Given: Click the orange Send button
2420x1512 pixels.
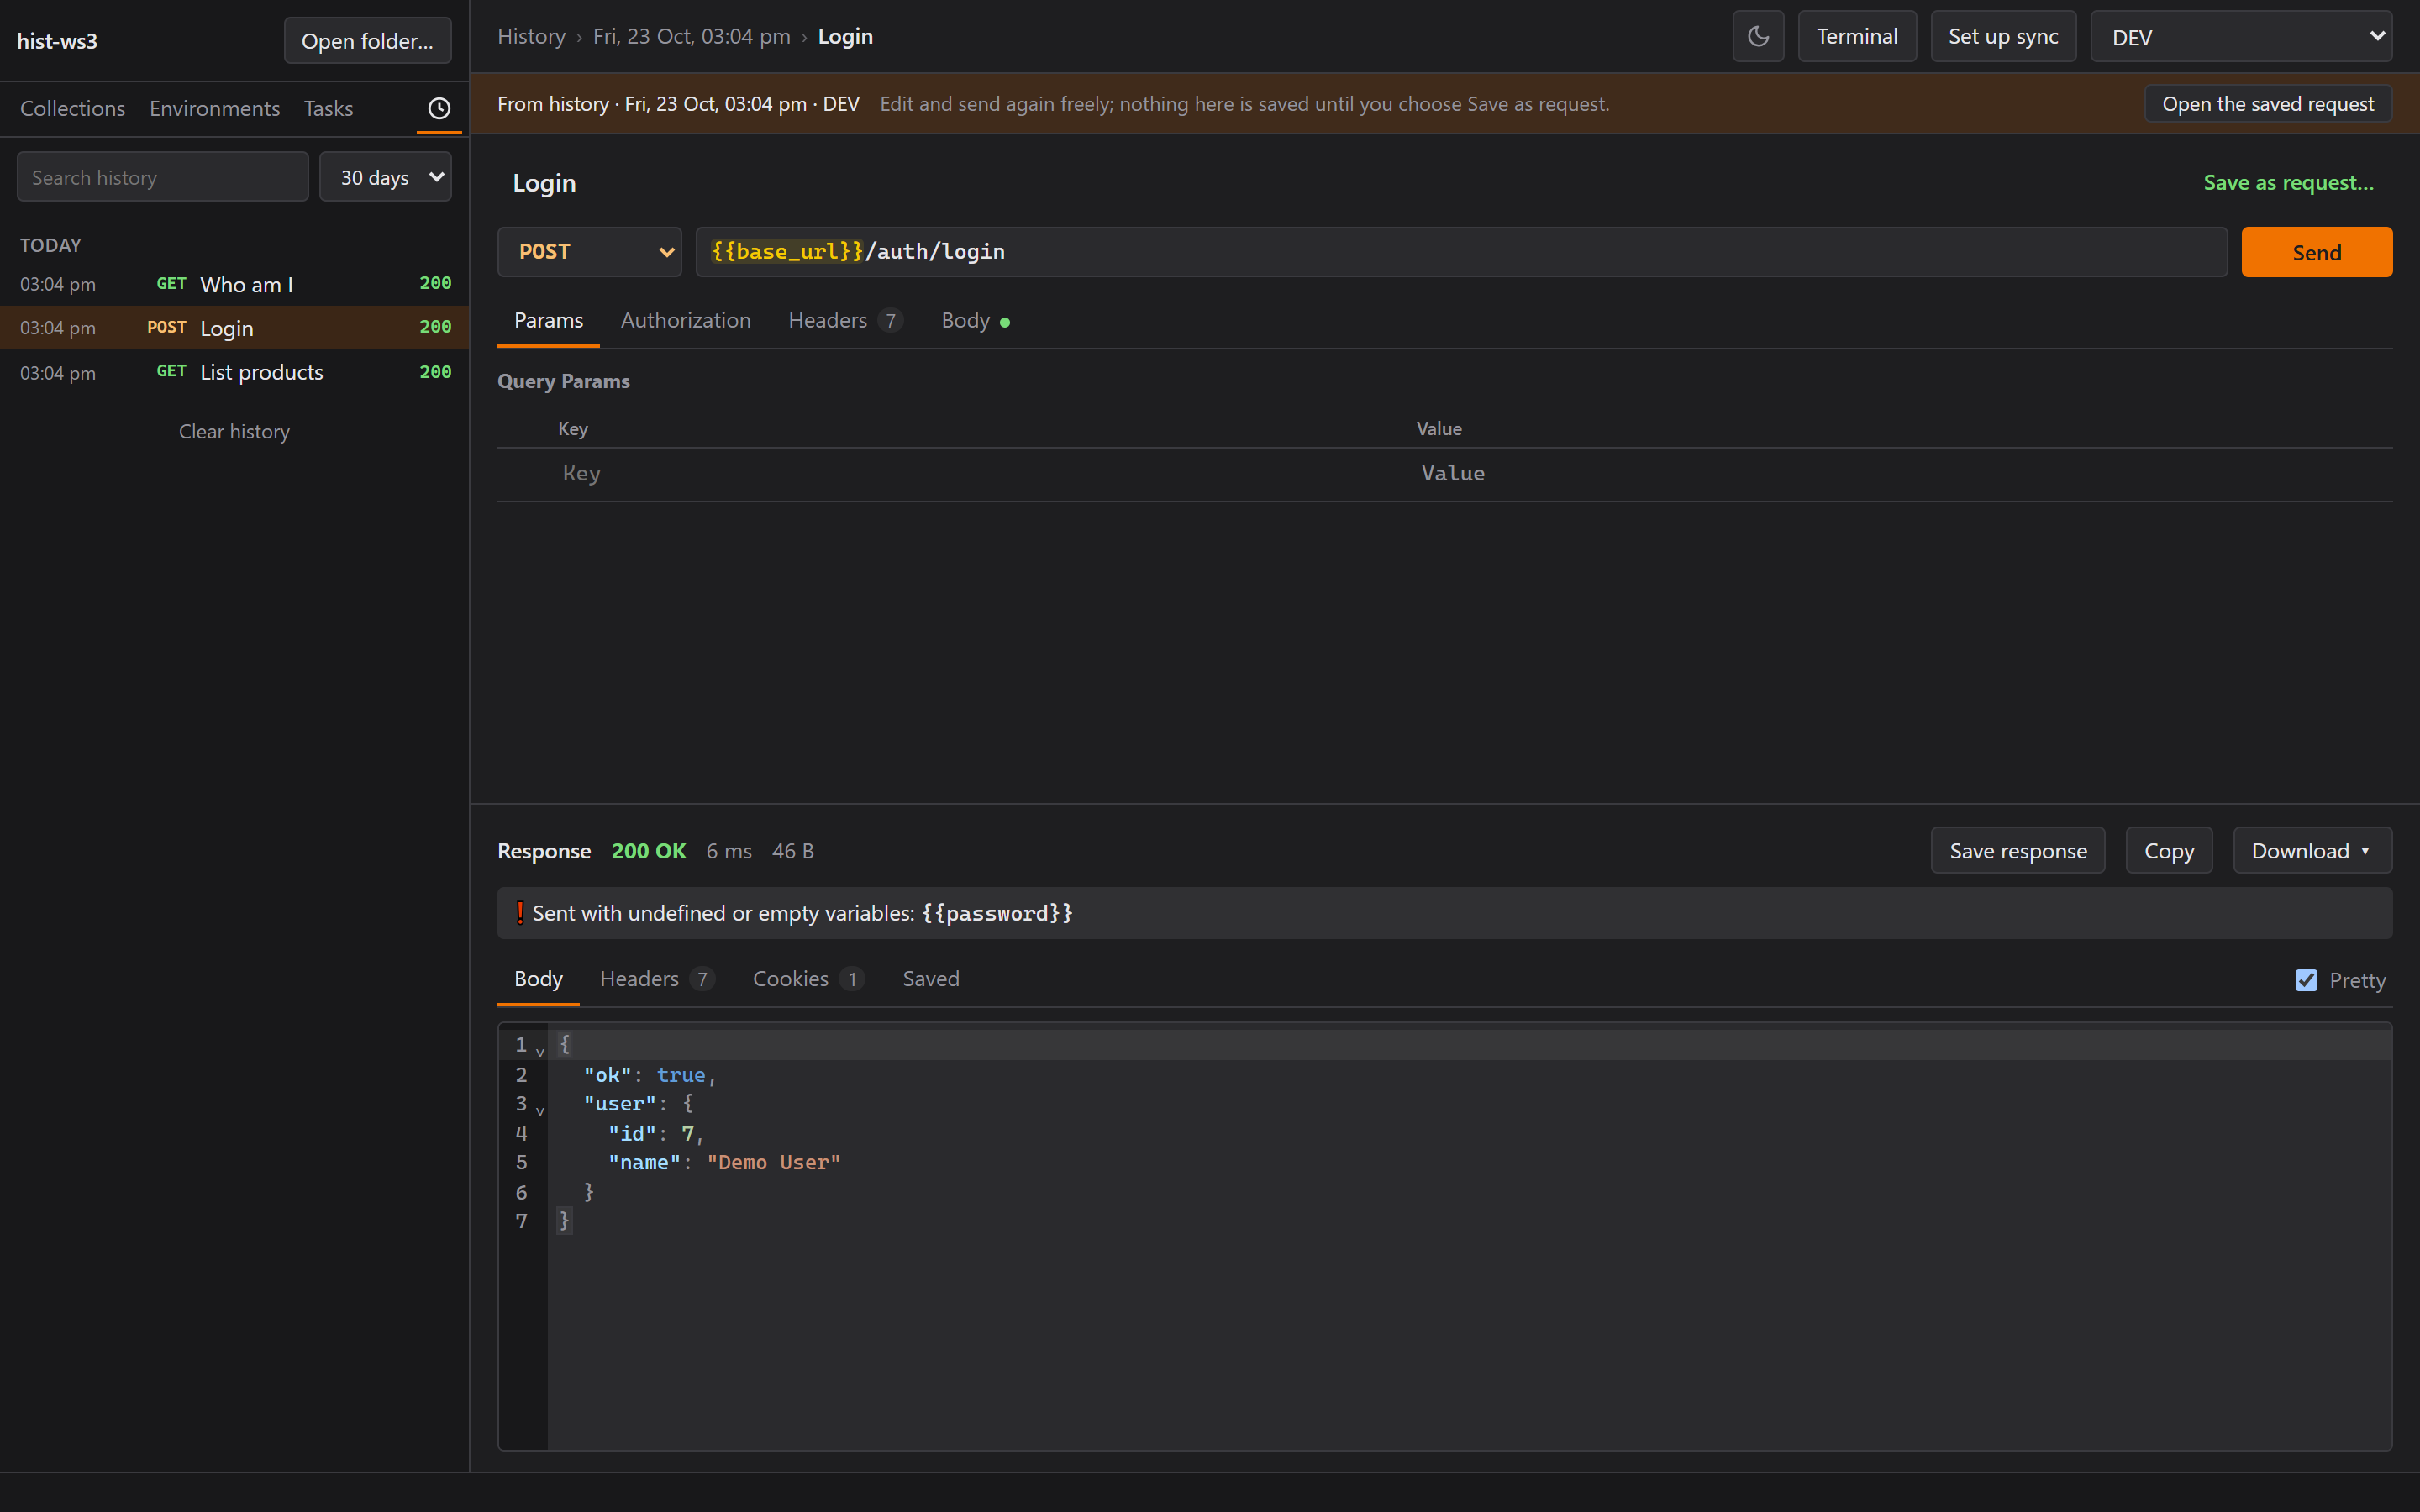Looking at the screenshot, I should tap(2316, 252).
